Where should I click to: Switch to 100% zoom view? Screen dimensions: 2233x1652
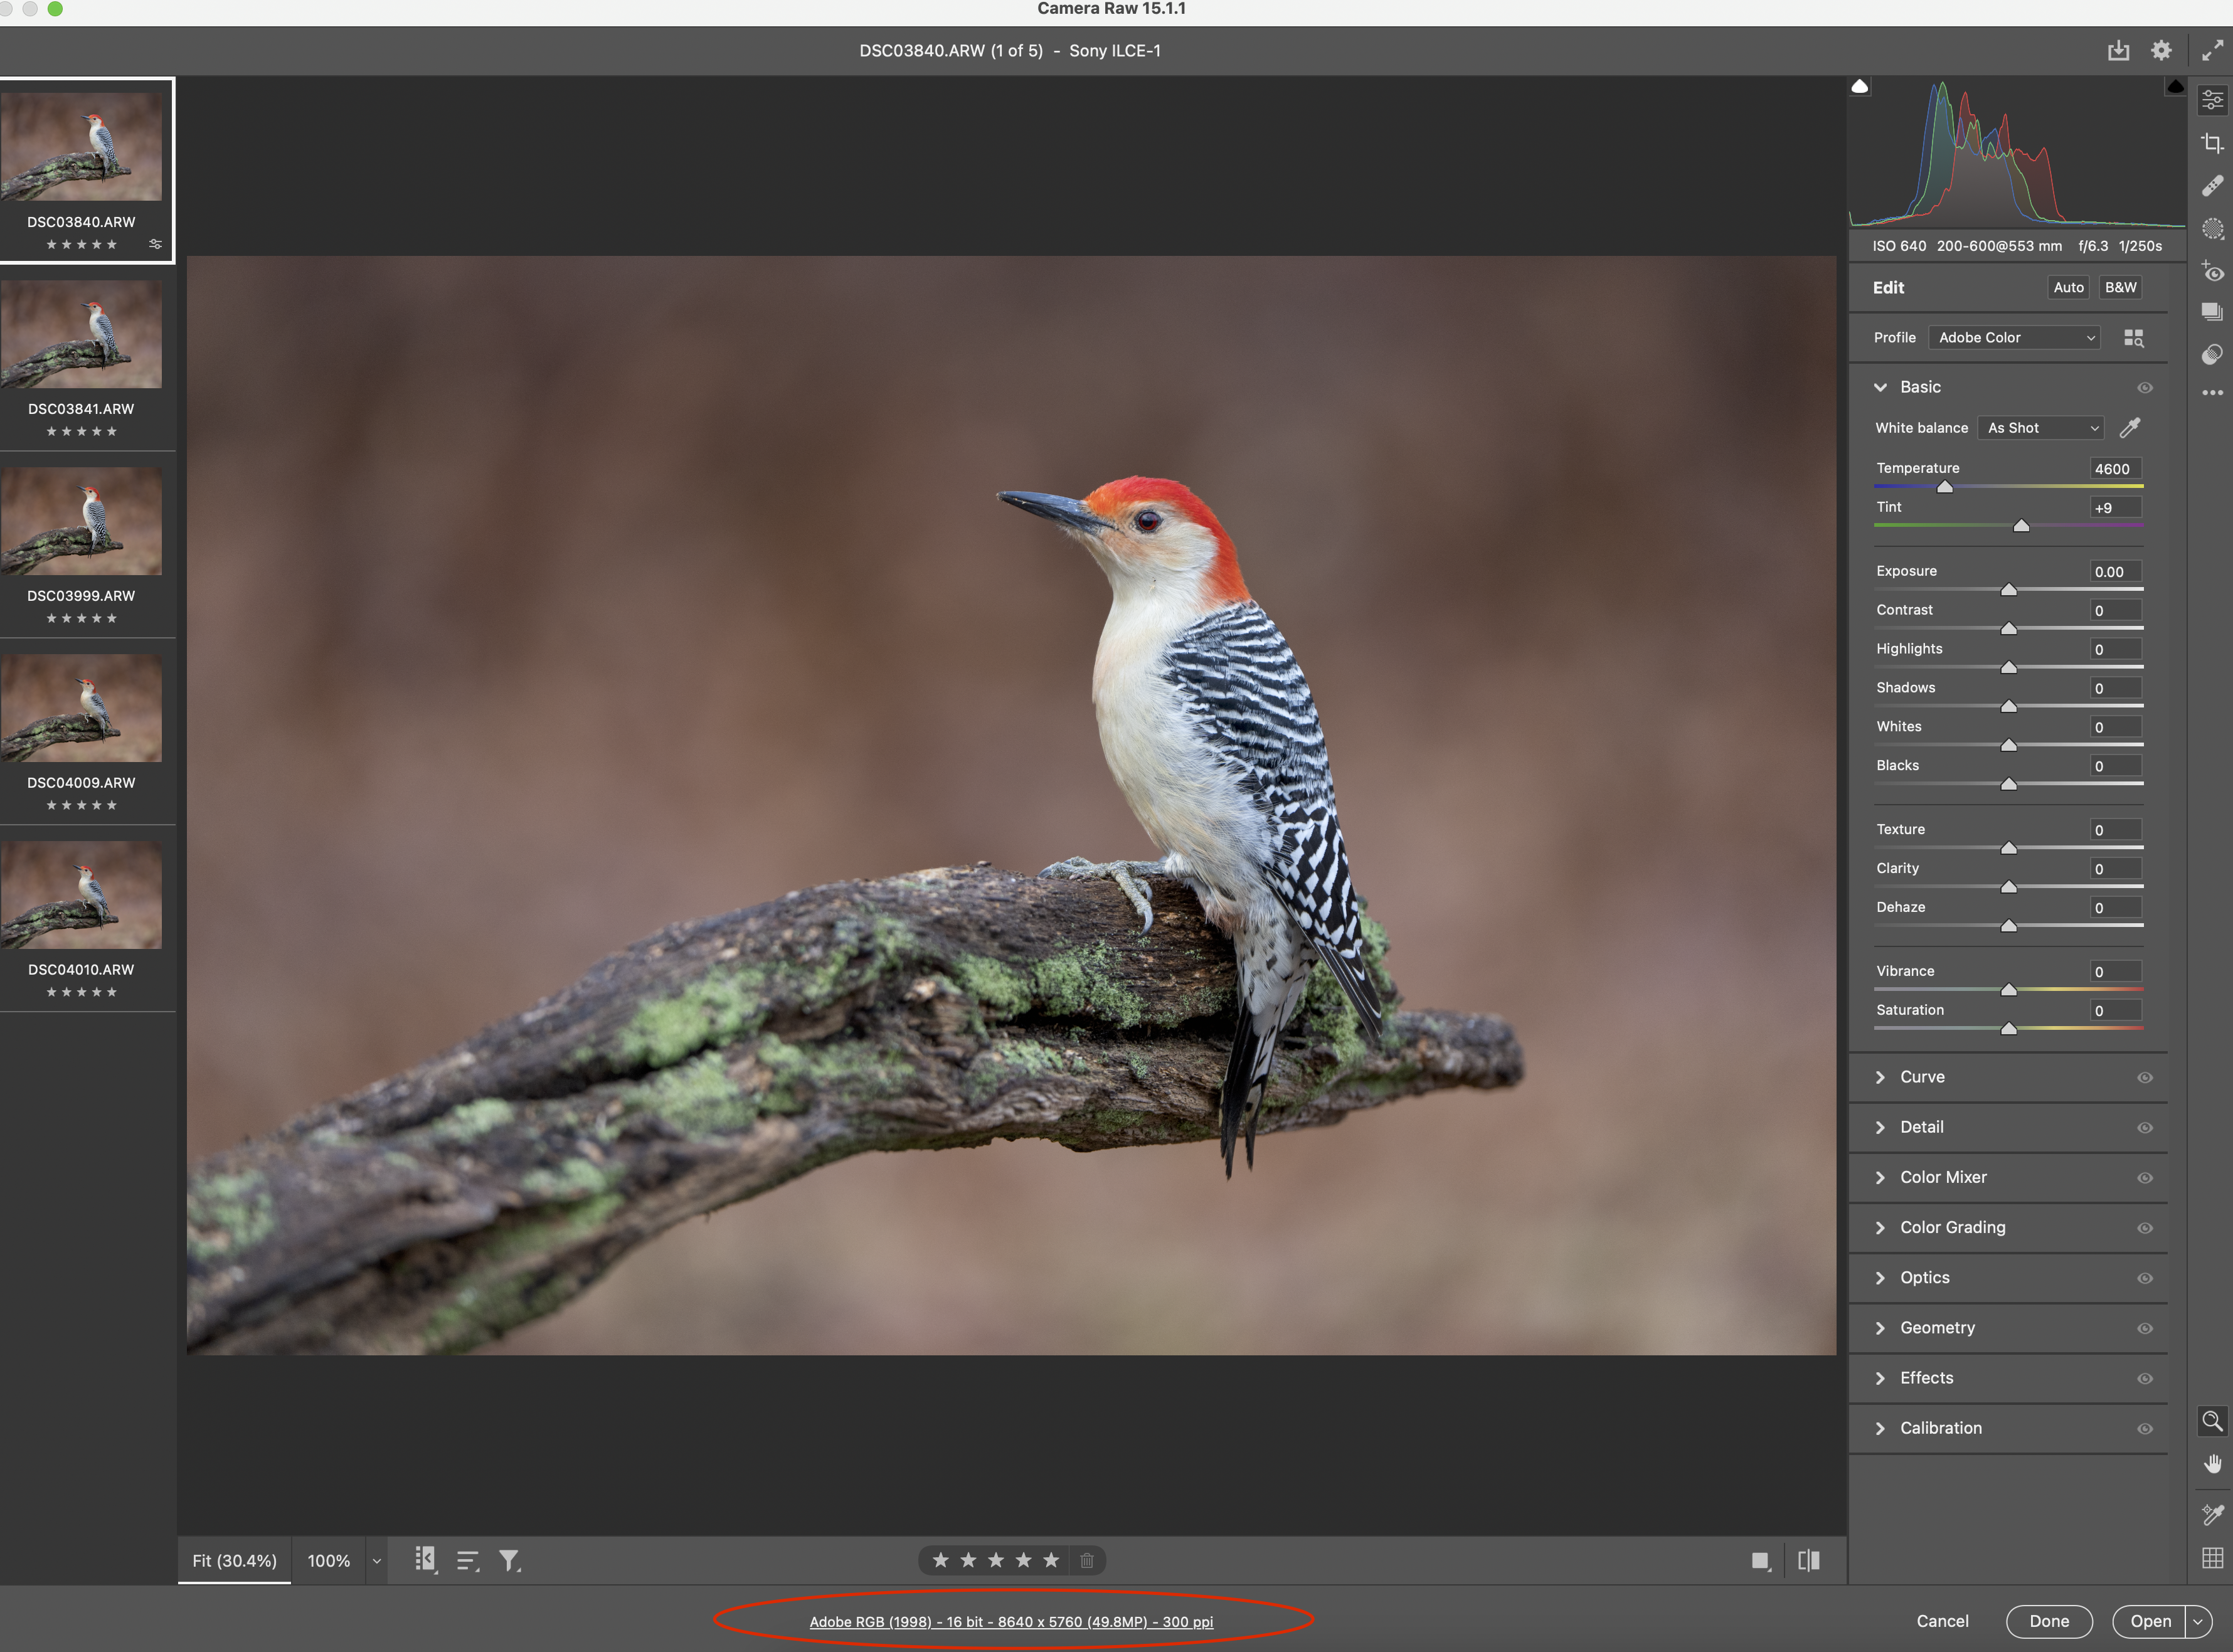pos(328,1561)
